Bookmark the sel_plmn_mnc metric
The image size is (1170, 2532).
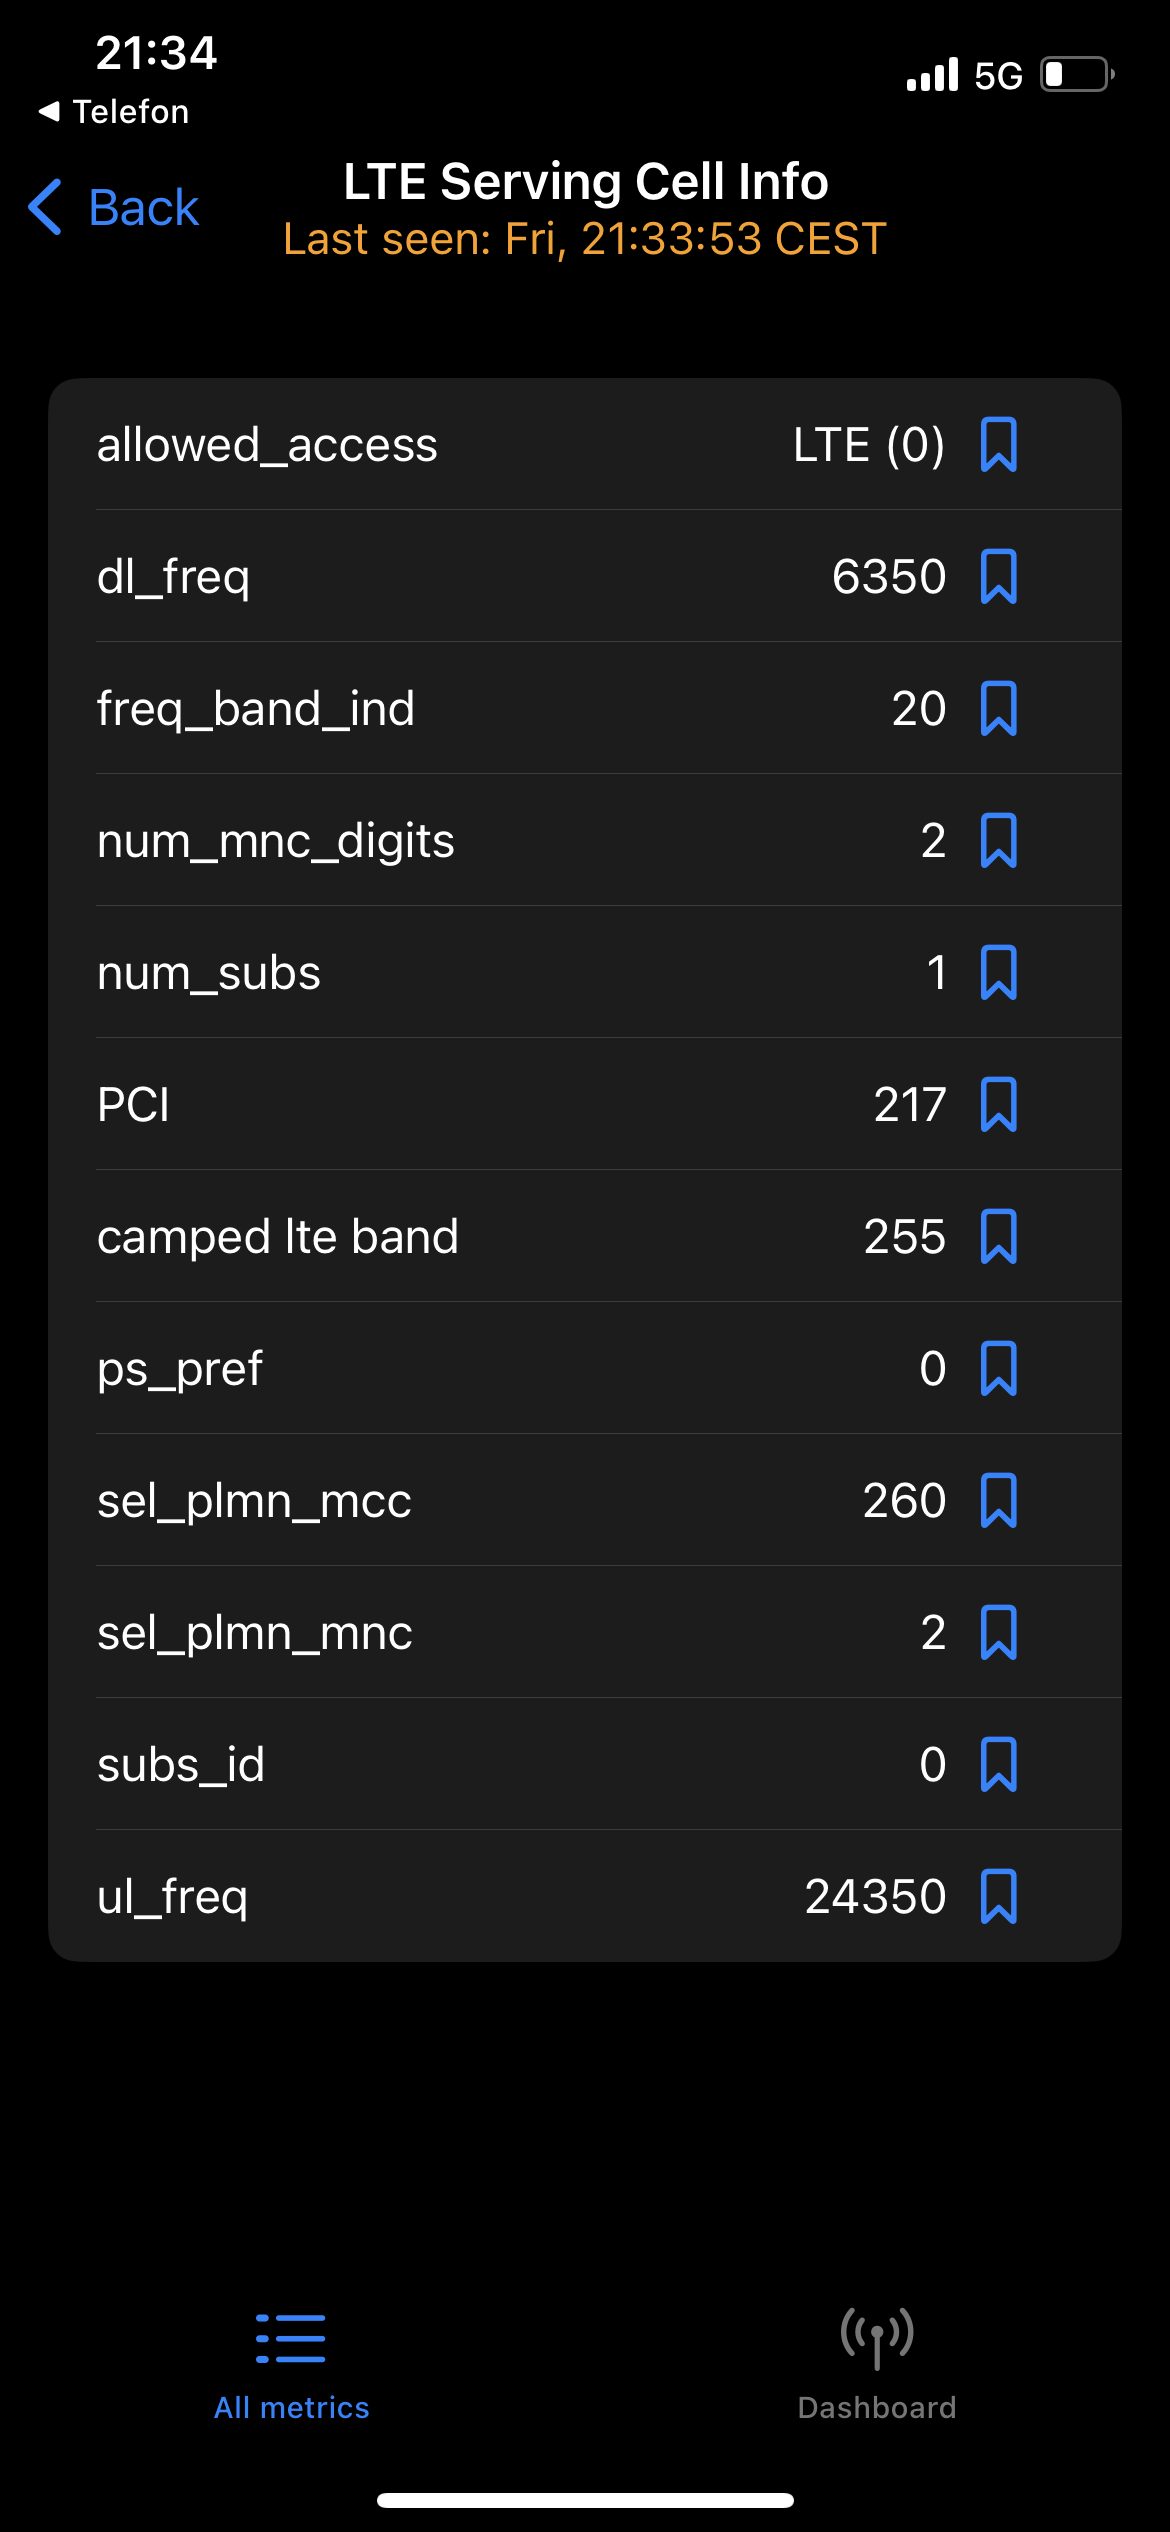tap(998, 1633)
